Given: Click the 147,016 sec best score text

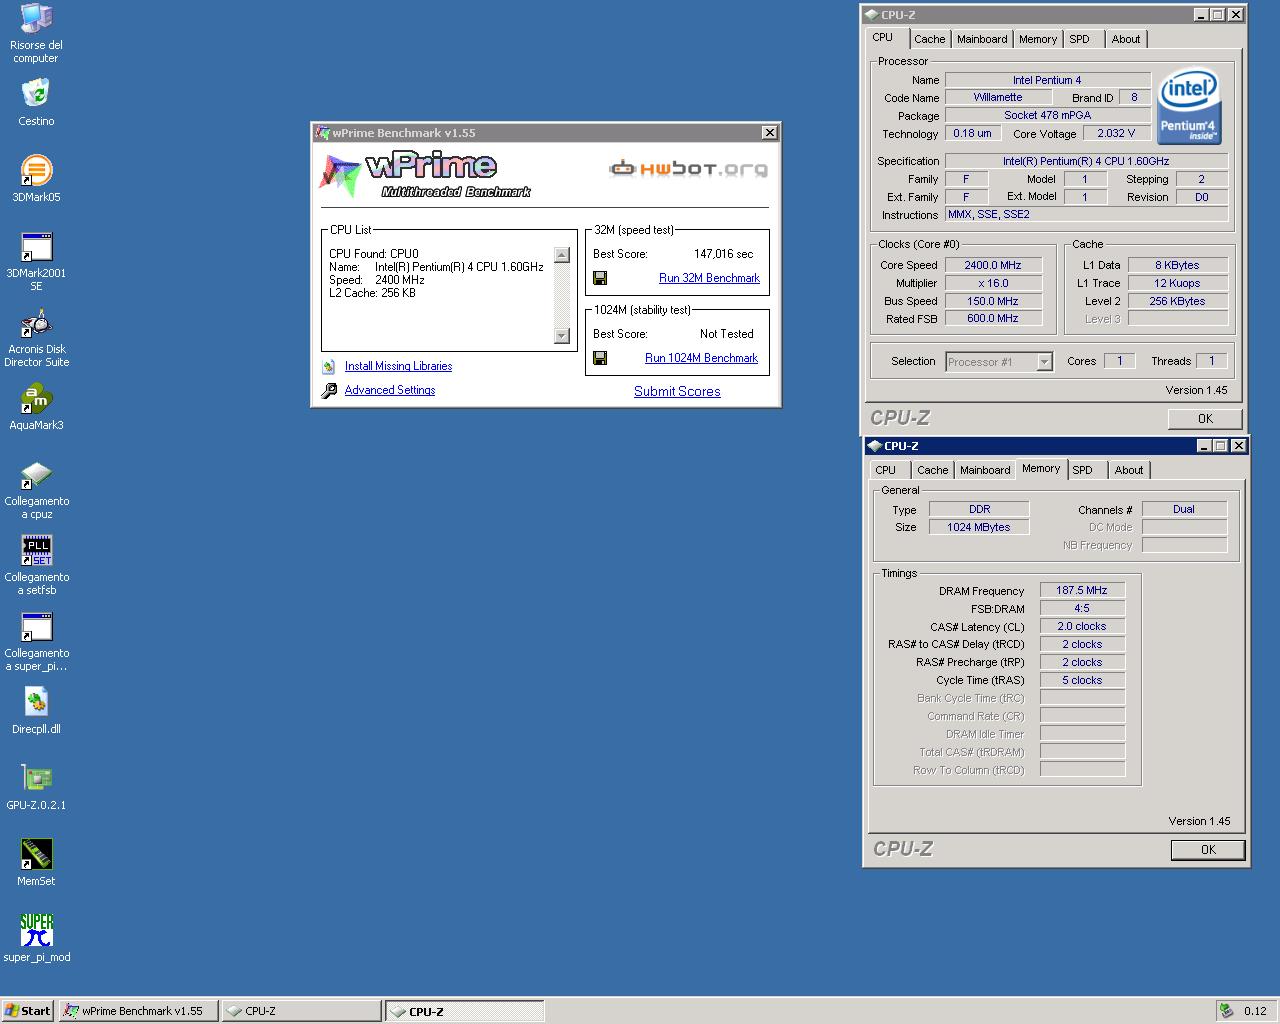Looking at the screenshot, I should pos(724,254).
